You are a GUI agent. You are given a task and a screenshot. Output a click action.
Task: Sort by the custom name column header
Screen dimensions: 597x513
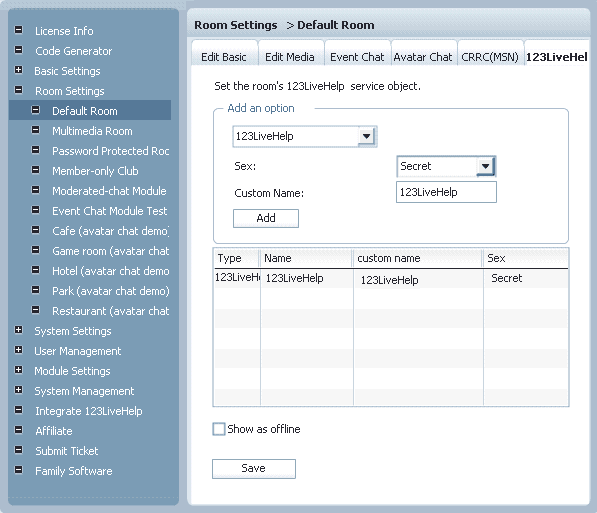coord(418,258)
